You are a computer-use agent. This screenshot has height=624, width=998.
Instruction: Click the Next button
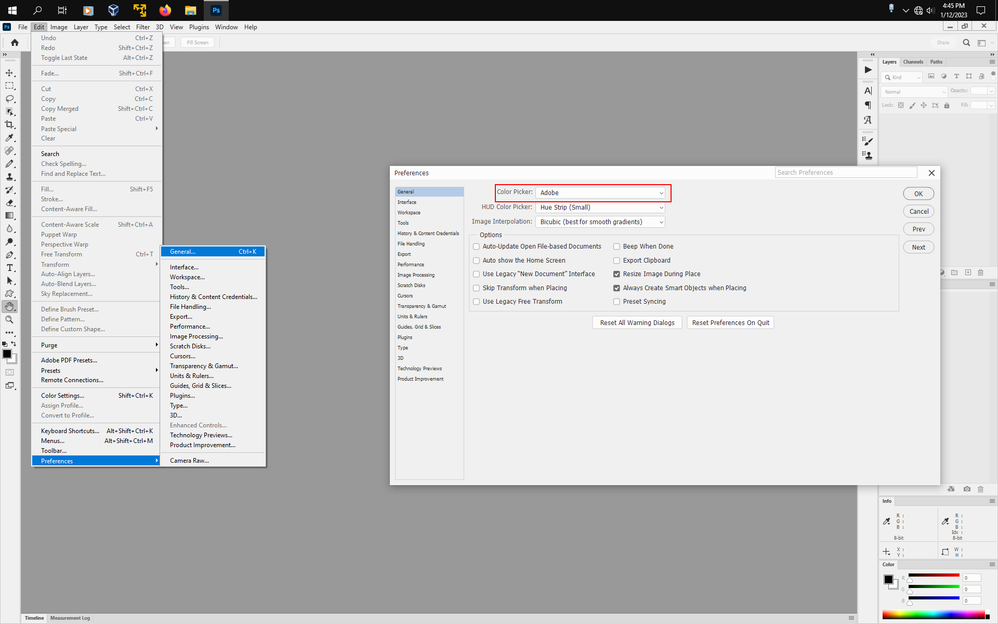click(918, 247)
